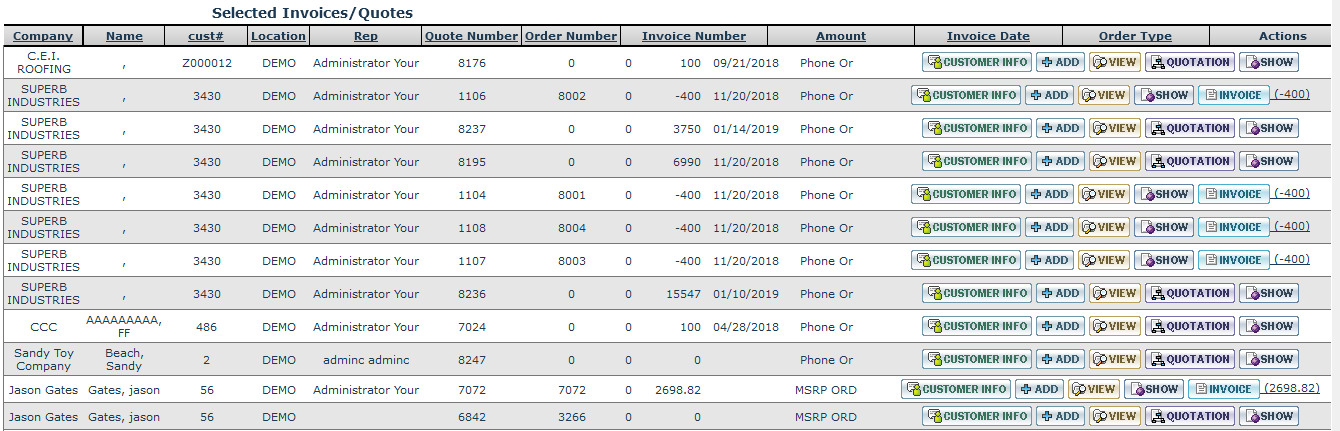Click Customer Info for C.E.I. Roofing
The image size is (1340, 431).
pyautogui.click(x=977, y=62)
